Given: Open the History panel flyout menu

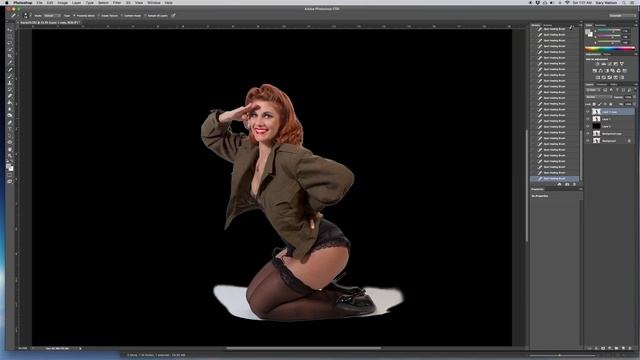Looking at the screenshot, I should pos(581,25).
